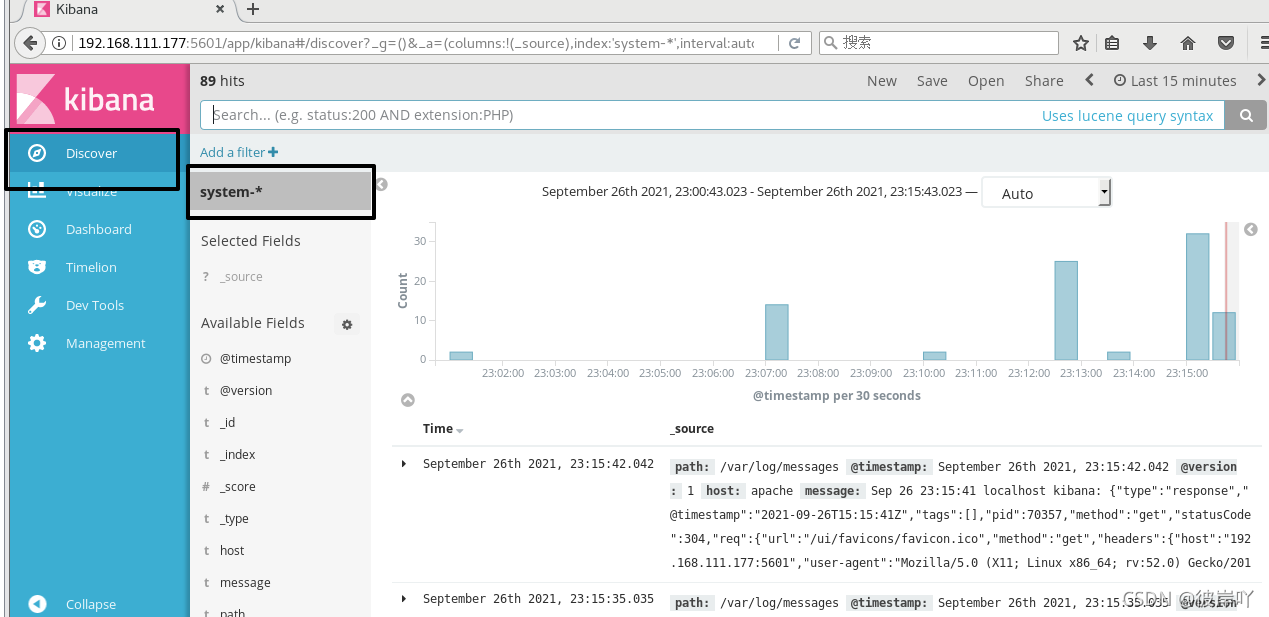Open Uses lucene query syntax link
The width and height of the screenshot is (1269, 617).
tap(1127, 116)
